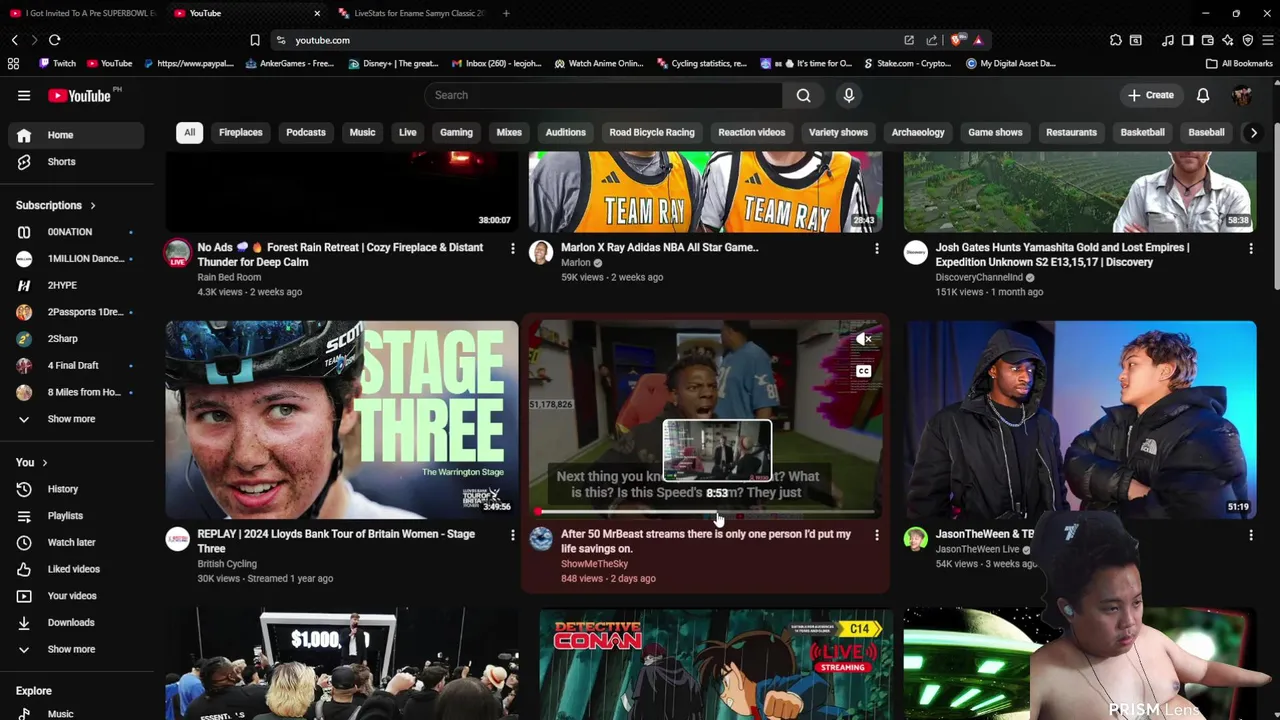Seek within the video preview progress bar
The height and width of the screenshot is (720, 1280).
(705, 512)
